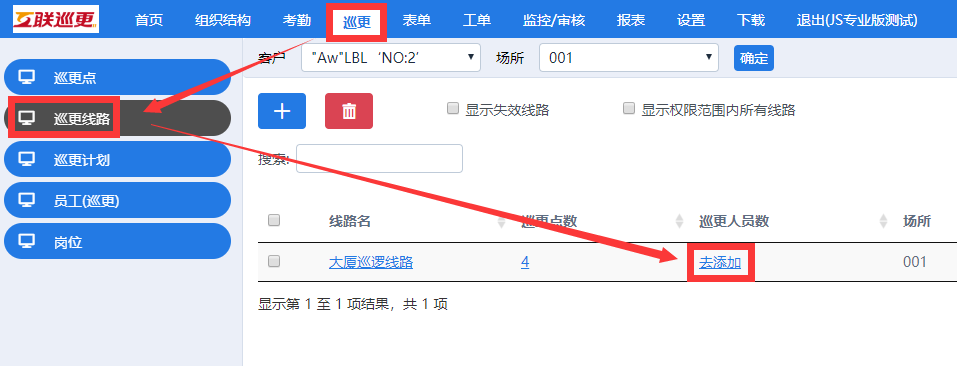Screen dimensions: 957x366
Task: Select 员工(巡更) in sidebar
Action: coord(117,200)
